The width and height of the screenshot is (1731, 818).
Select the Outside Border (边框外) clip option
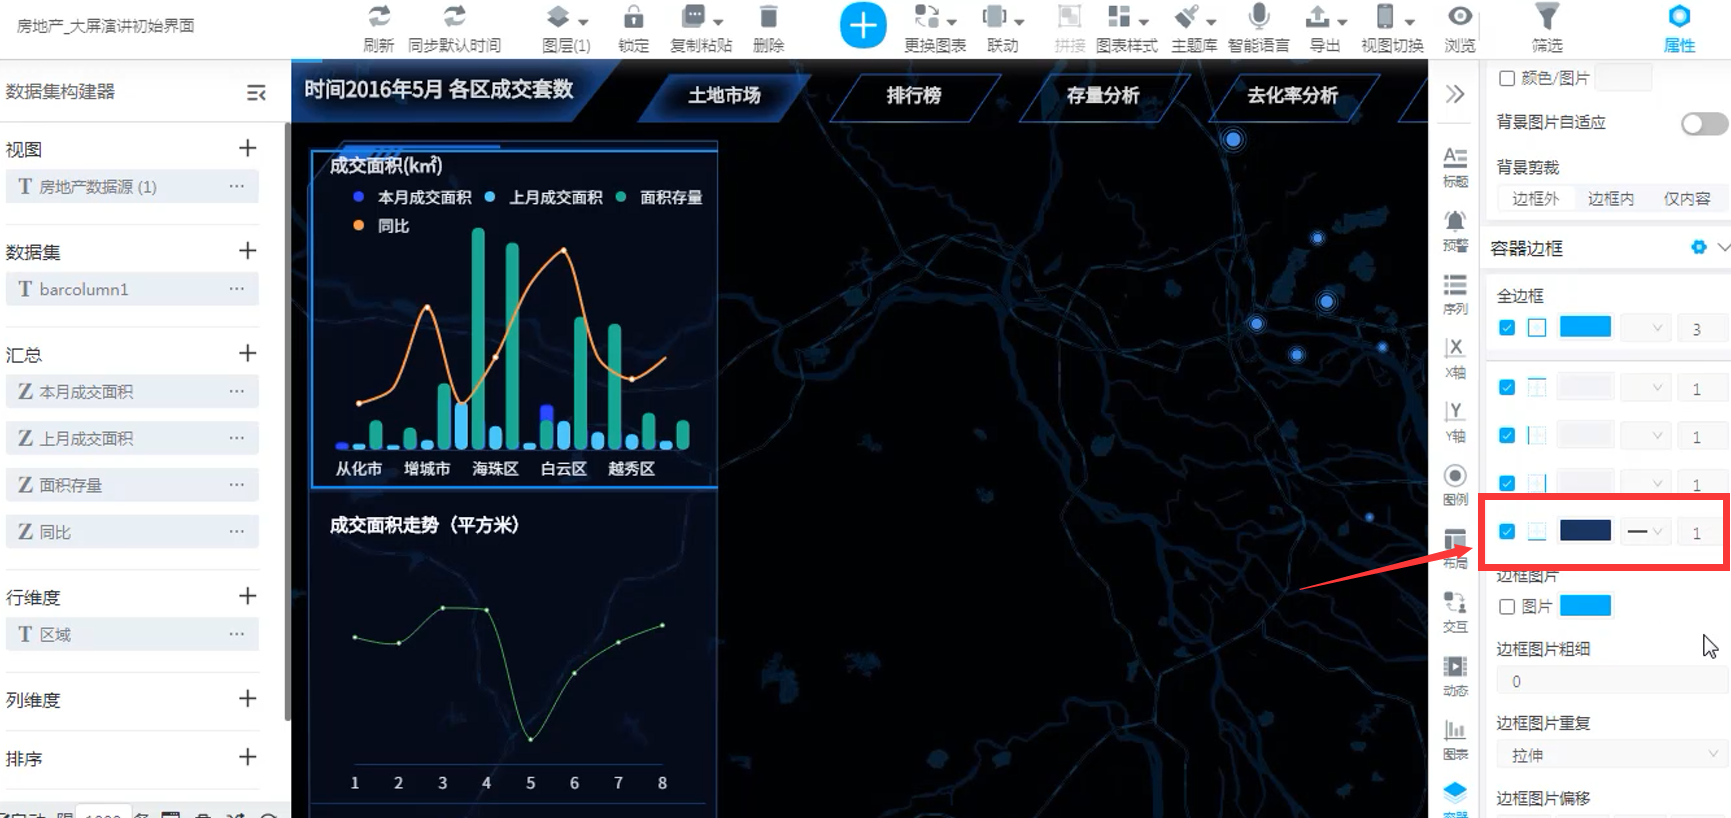click(x=1535, y=199)
